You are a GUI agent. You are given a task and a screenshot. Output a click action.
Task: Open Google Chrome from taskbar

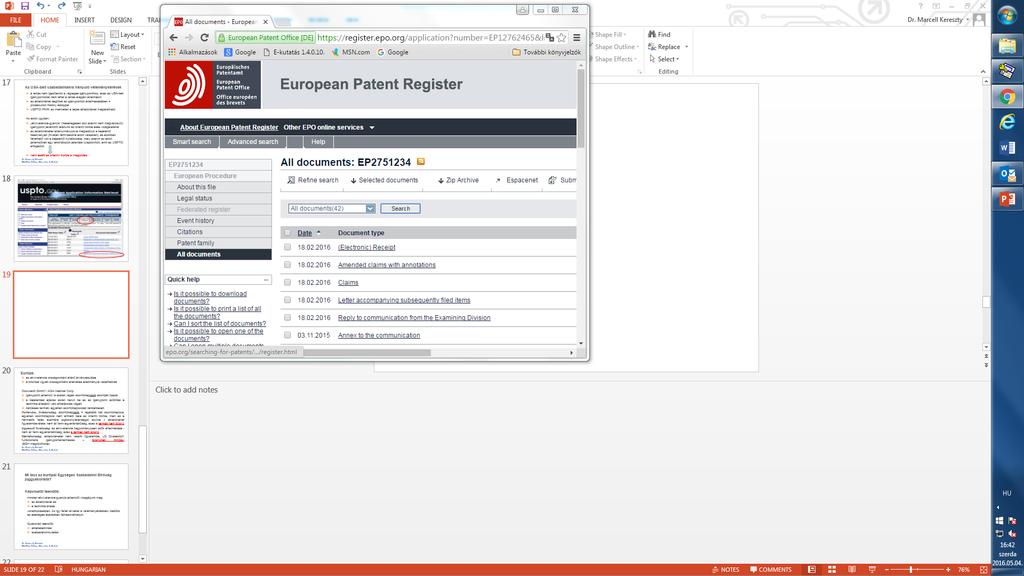click(x=1008, y=97)
